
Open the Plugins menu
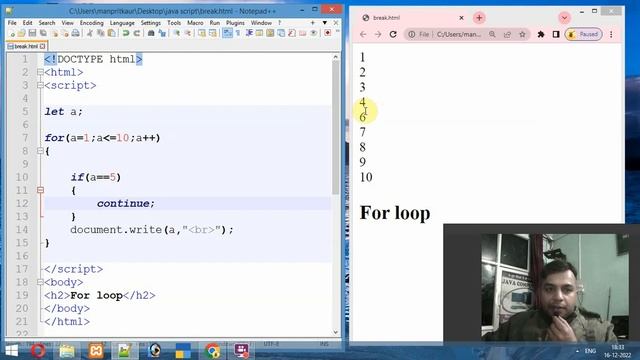coord(235,23)
